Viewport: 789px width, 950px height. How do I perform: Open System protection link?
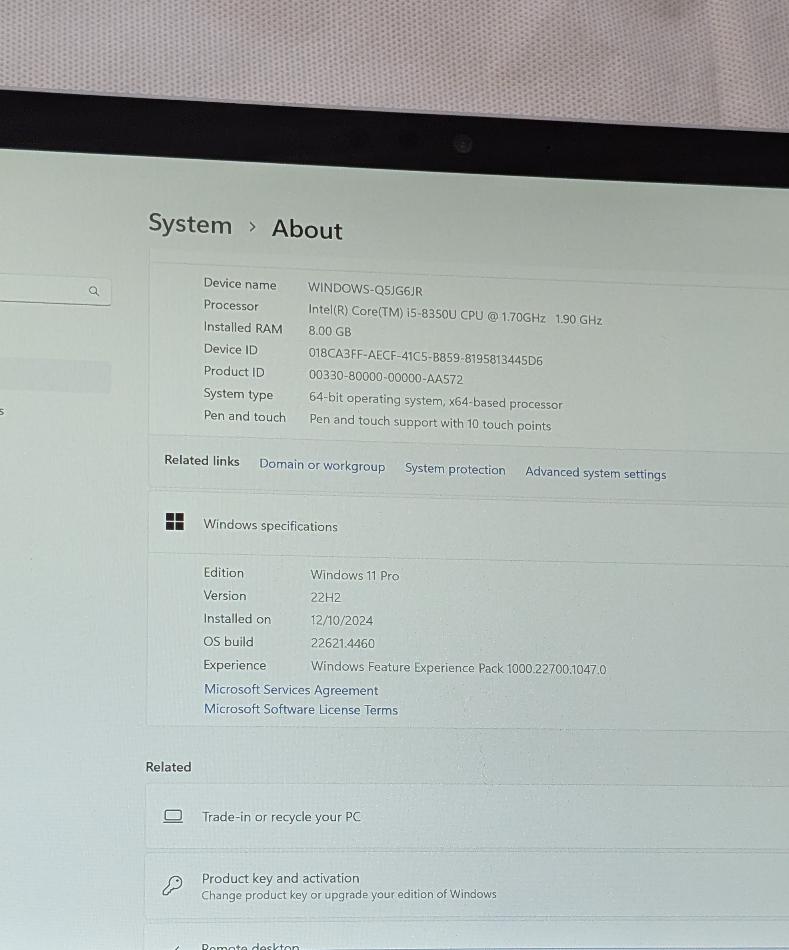pyautogui.click(x=455, y=469)
